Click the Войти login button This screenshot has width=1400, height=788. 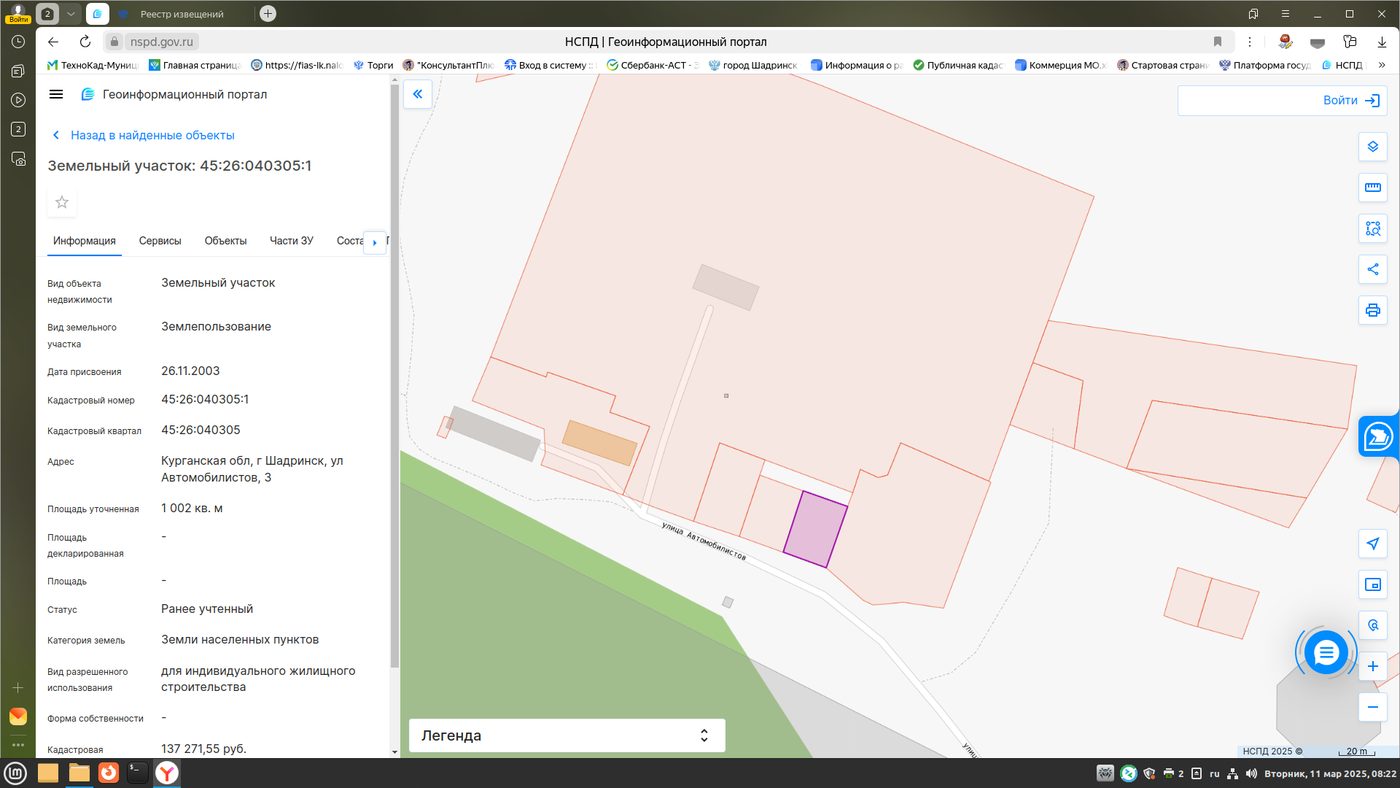click(1279, 100)
